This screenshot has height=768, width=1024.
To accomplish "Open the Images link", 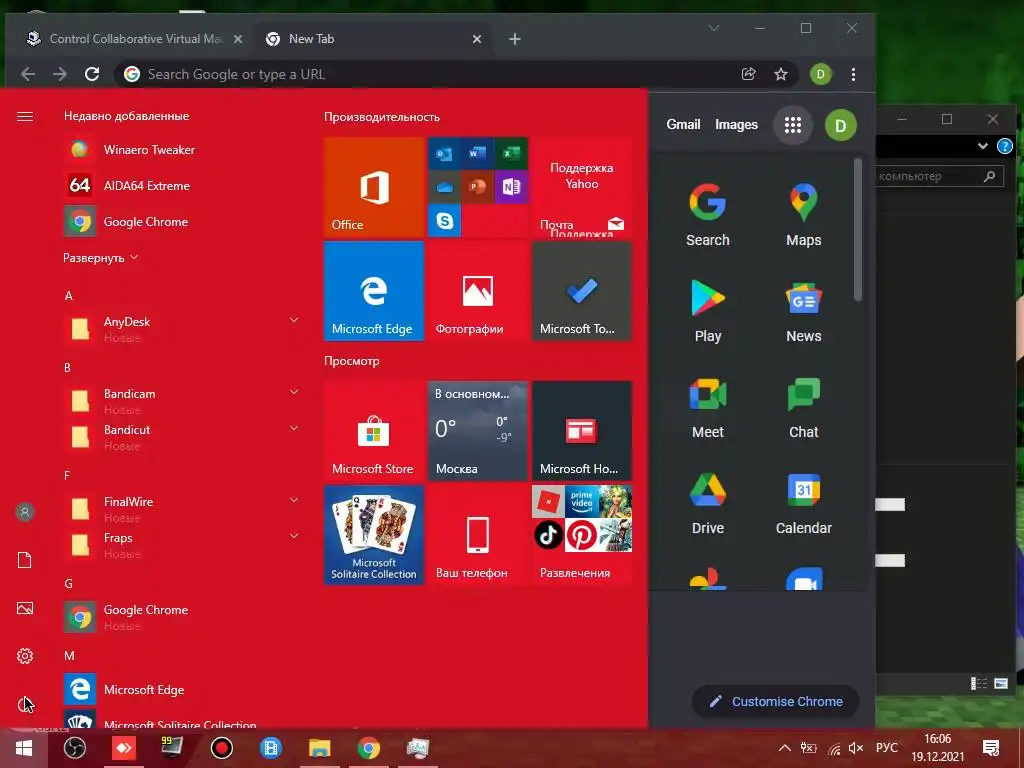I will 736,125.
